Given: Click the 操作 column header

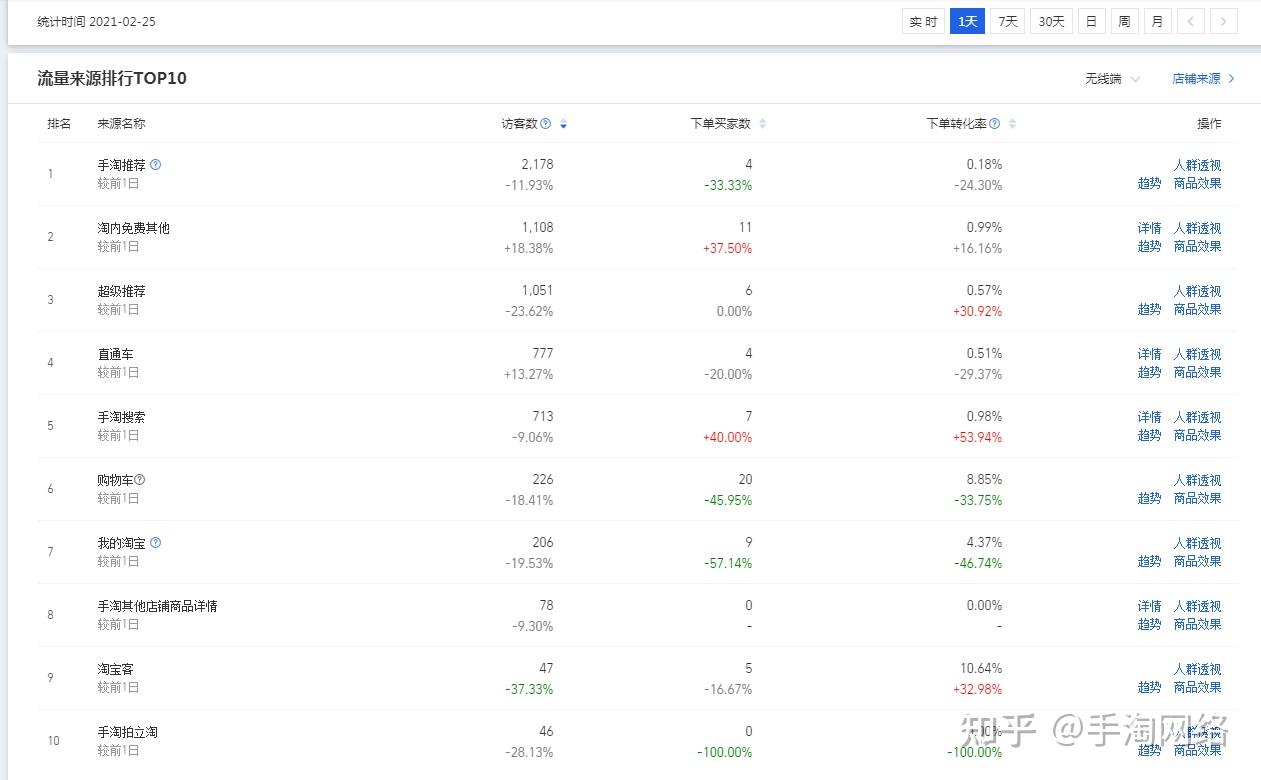Looking at the screenshot, I should 1209,124.
